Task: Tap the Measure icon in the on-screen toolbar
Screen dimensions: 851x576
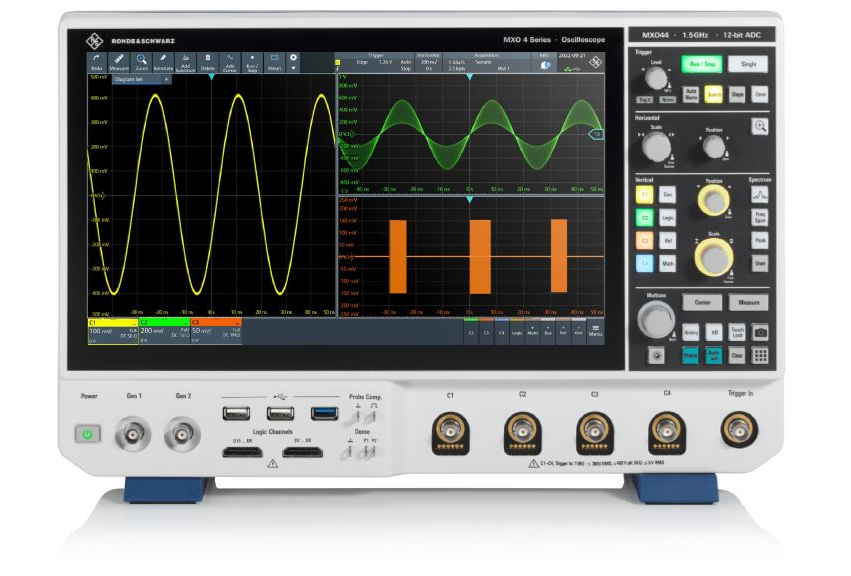Action: (119, 62)
